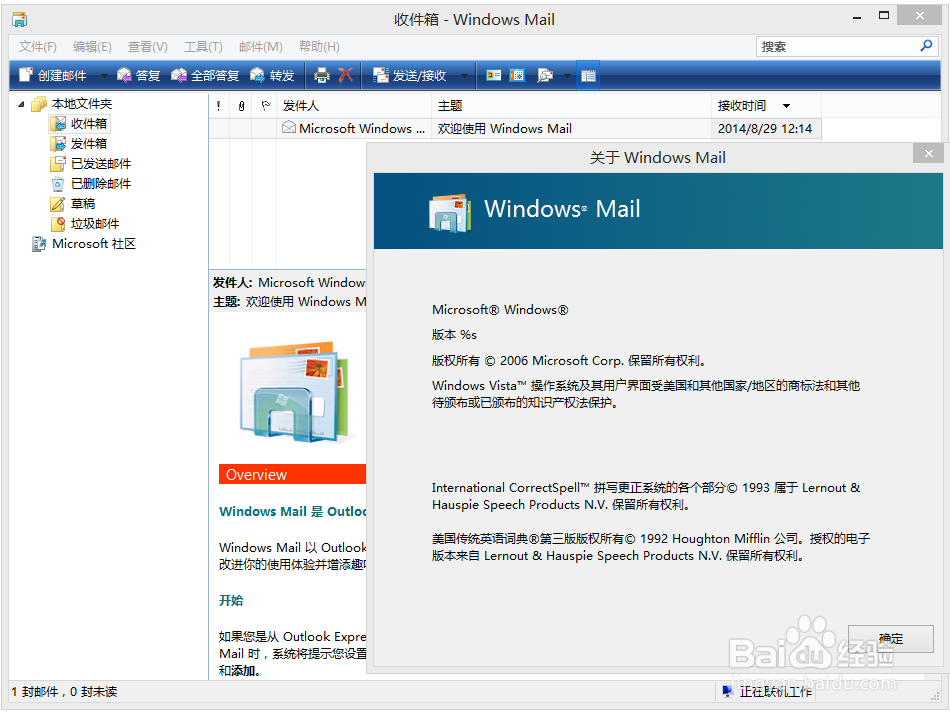This screenshot has height=716, width=950.
Task: Open the Windows Calendar icon in the toolbar
Action: pos(517,75)
